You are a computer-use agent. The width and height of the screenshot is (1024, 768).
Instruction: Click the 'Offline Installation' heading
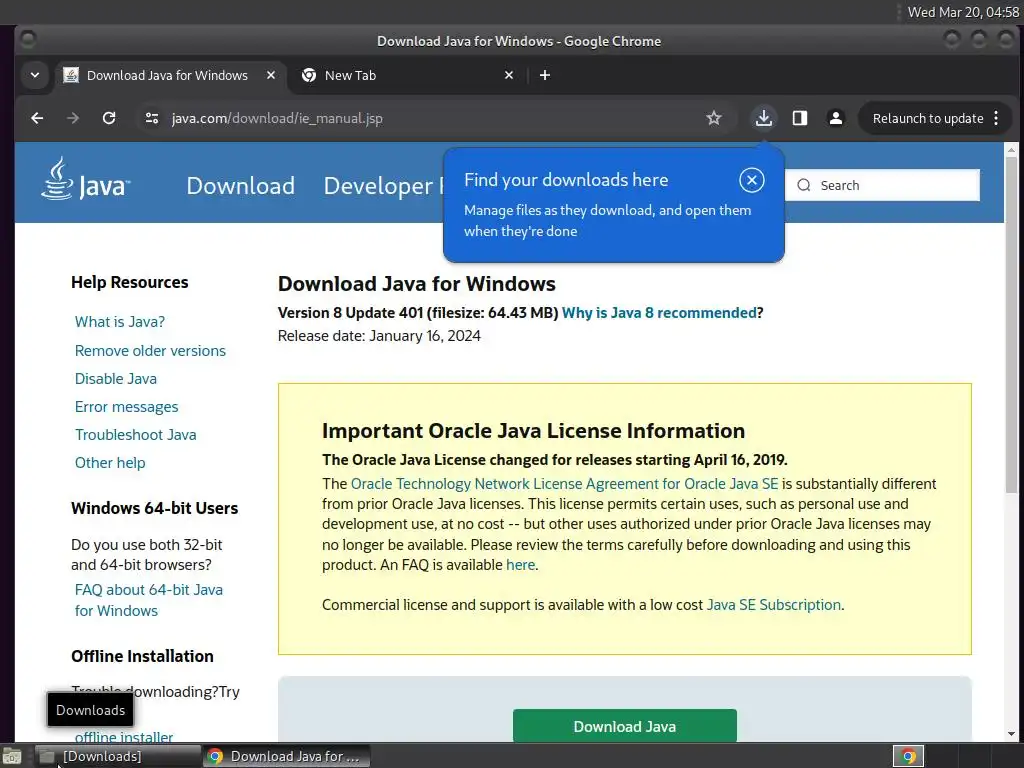142,656
